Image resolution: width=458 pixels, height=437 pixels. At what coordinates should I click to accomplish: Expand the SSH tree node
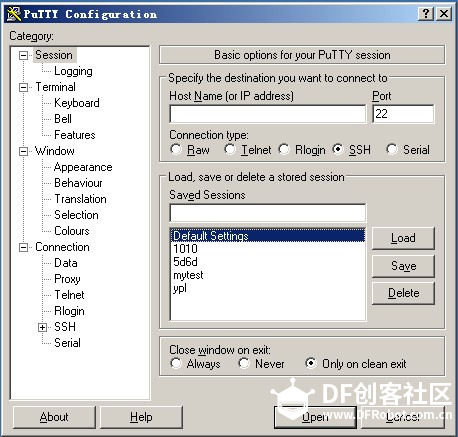[x=42, y=327]
